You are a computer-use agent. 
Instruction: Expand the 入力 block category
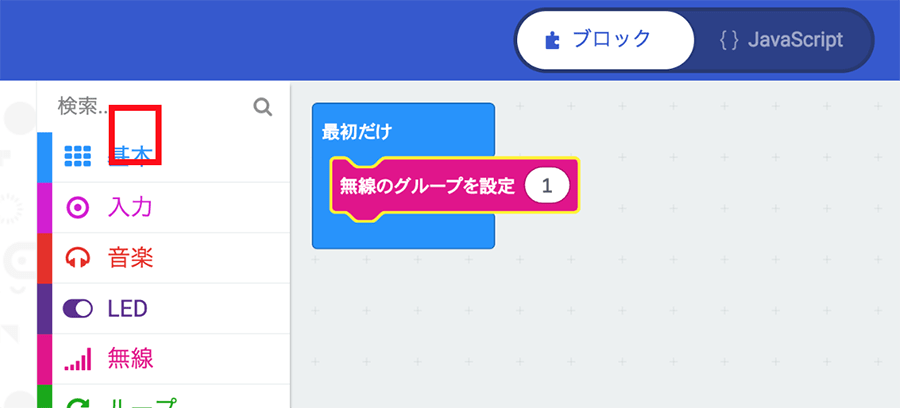(130, 207)
